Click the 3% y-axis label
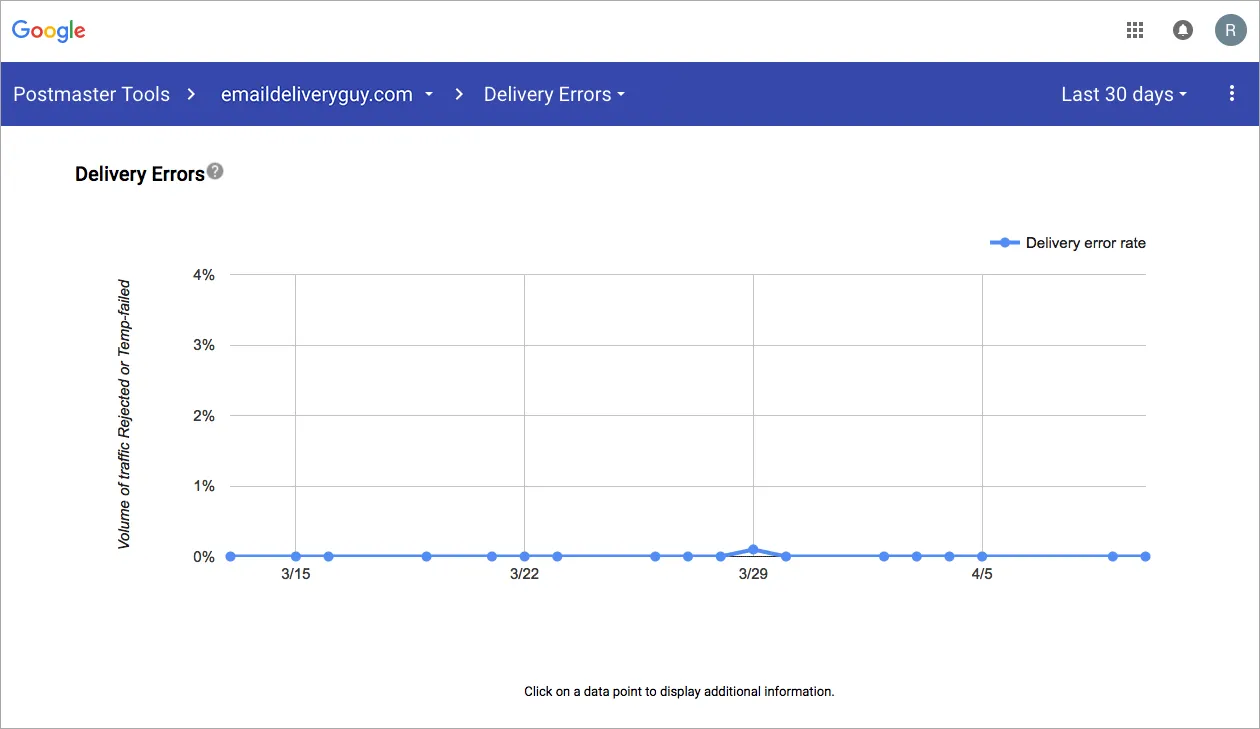The width and height of the screenshot is (1260, 729). (203, 345)
